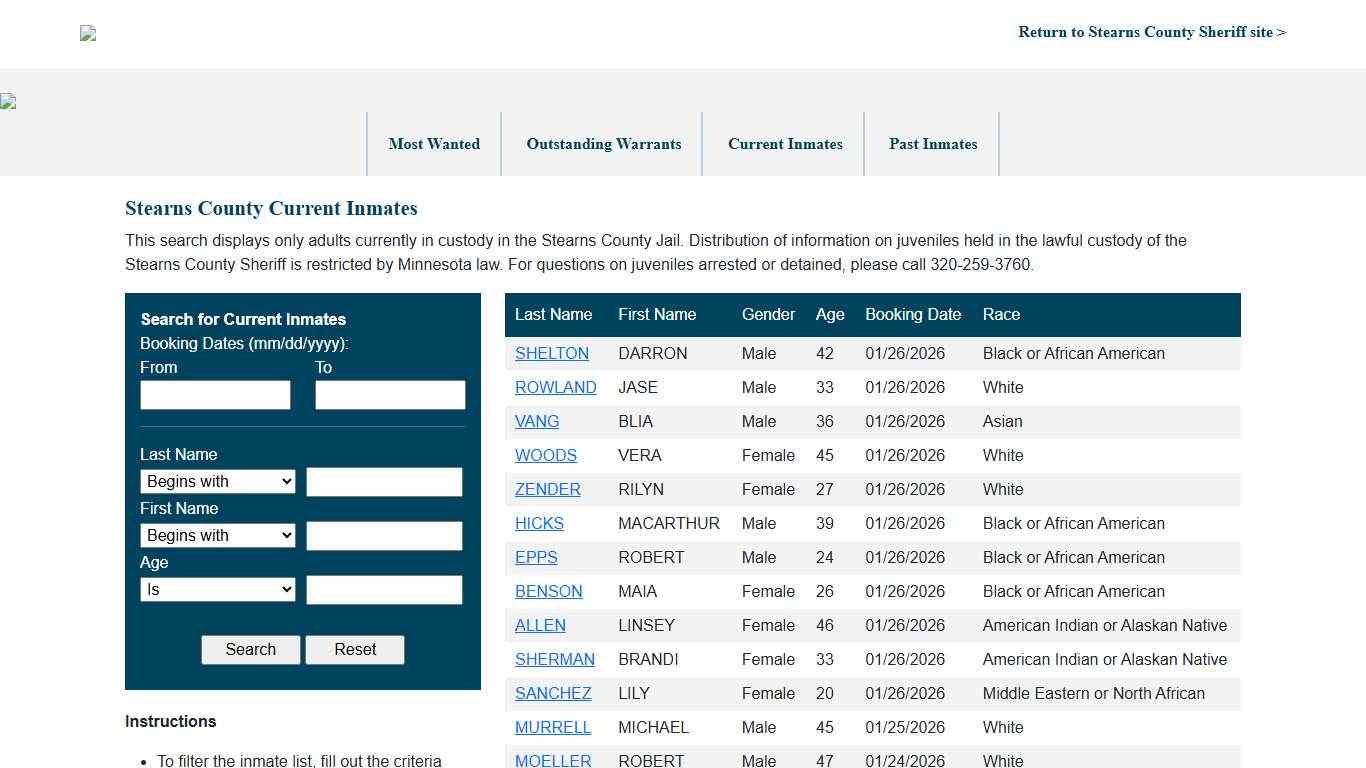Open the First Name match type dropdown

[x=217, y=535]
